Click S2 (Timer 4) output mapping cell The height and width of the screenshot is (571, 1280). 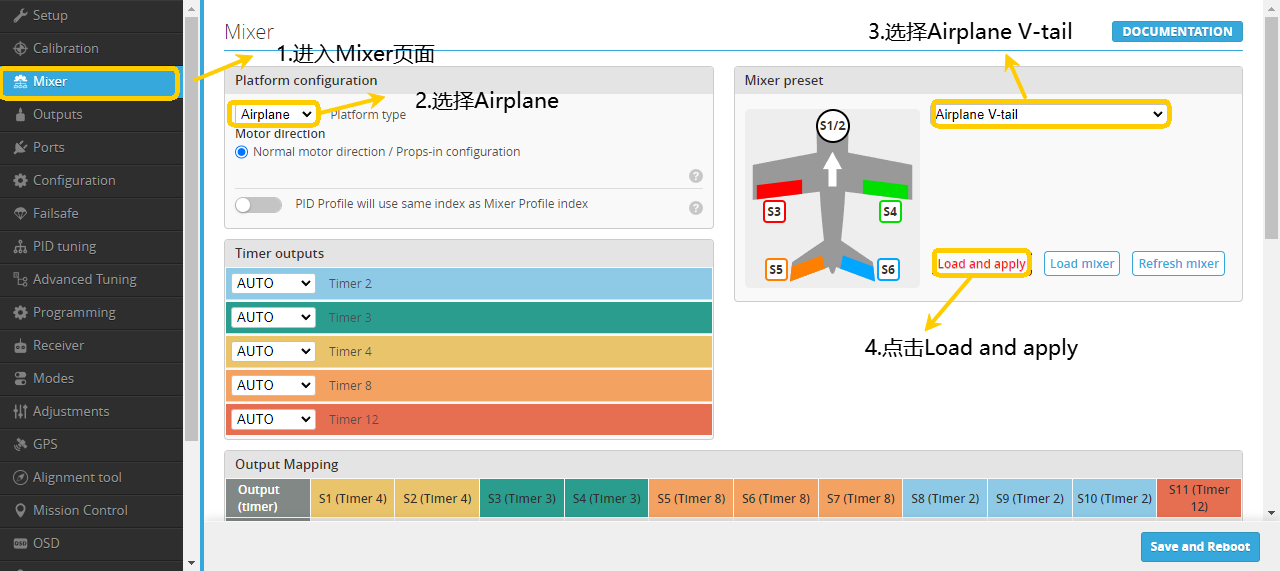tap(438, 499)
